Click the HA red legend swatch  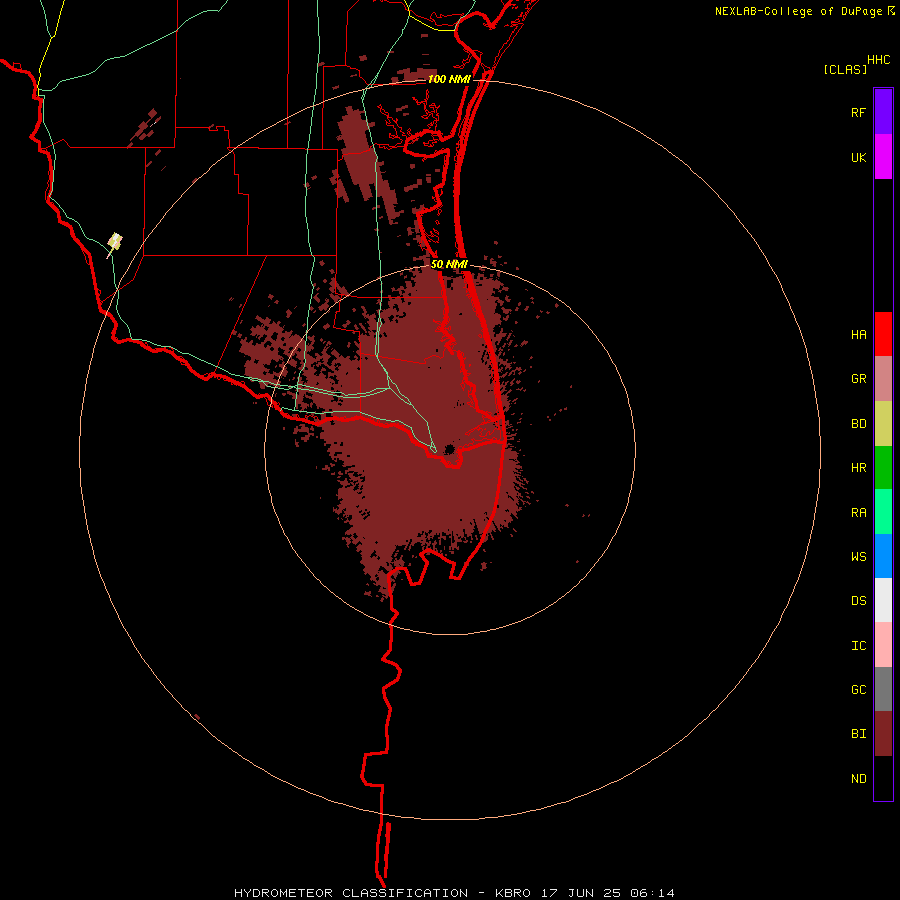coord(883,334)
